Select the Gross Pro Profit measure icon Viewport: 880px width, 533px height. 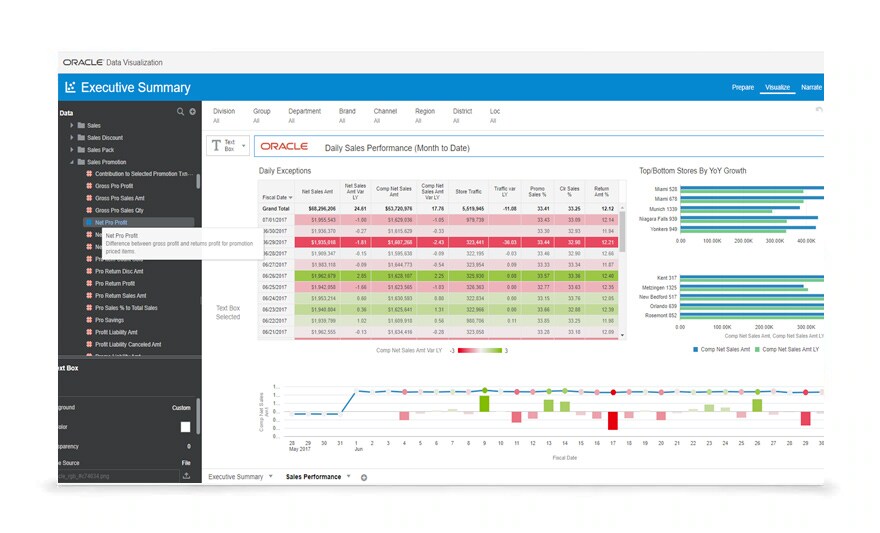[x=89, y=186]
